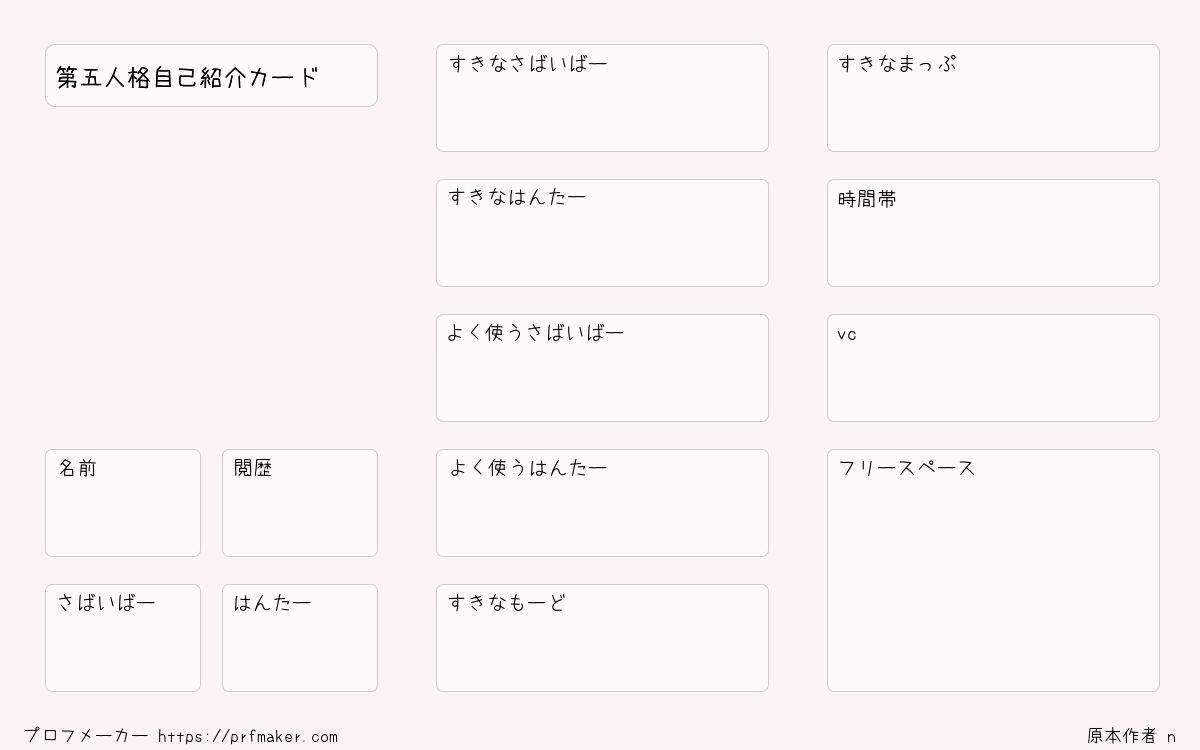The width and height of the screenshot is (1200, 750).
Task: Select the さばいばー field at bottom left
Action: [123, 638]
